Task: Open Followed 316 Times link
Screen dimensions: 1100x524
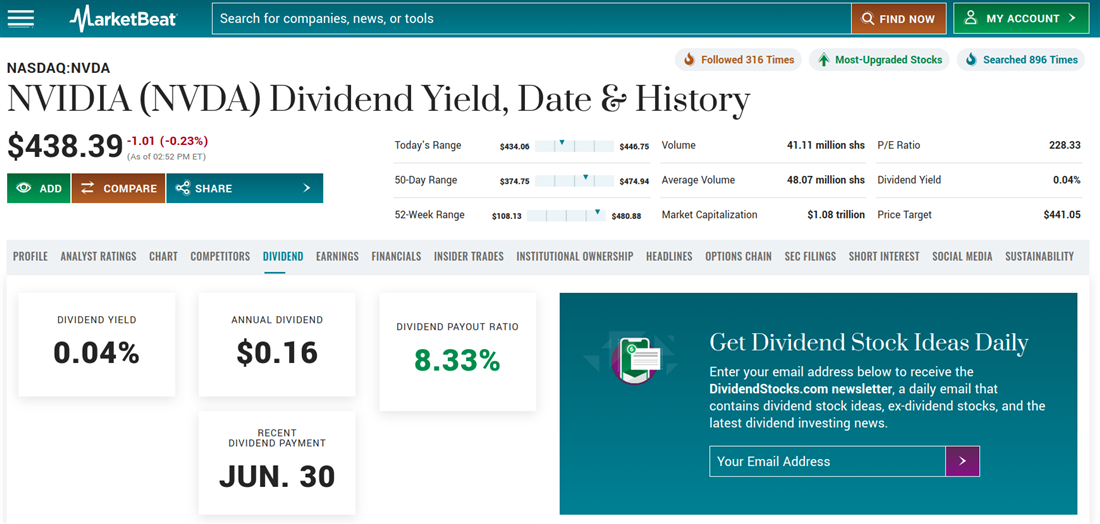Action: click(738, 60)
